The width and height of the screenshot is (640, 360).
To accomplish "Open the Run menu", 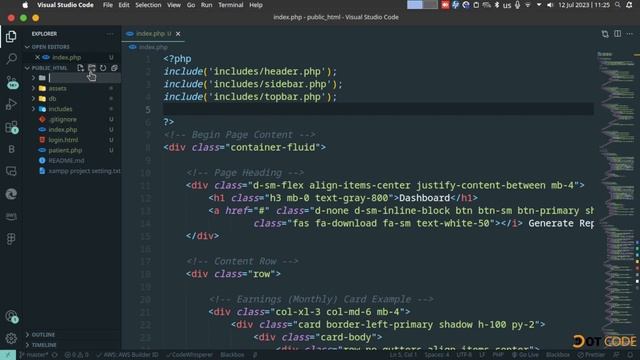I will click(206, 5).
